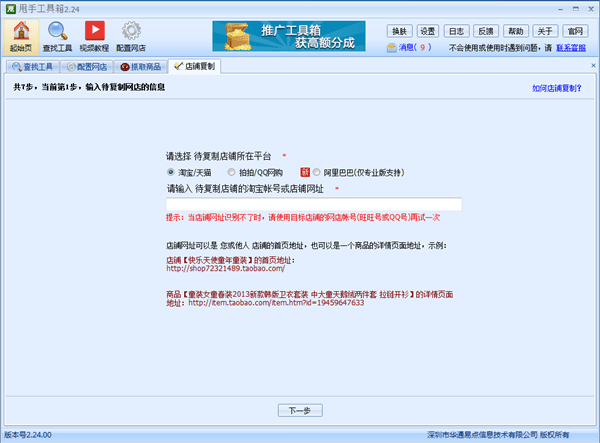Choose the 阿里巴巴 platform radio option
Image resolution: width=600 pixels, height=443 pixels.
click(318, 172)
